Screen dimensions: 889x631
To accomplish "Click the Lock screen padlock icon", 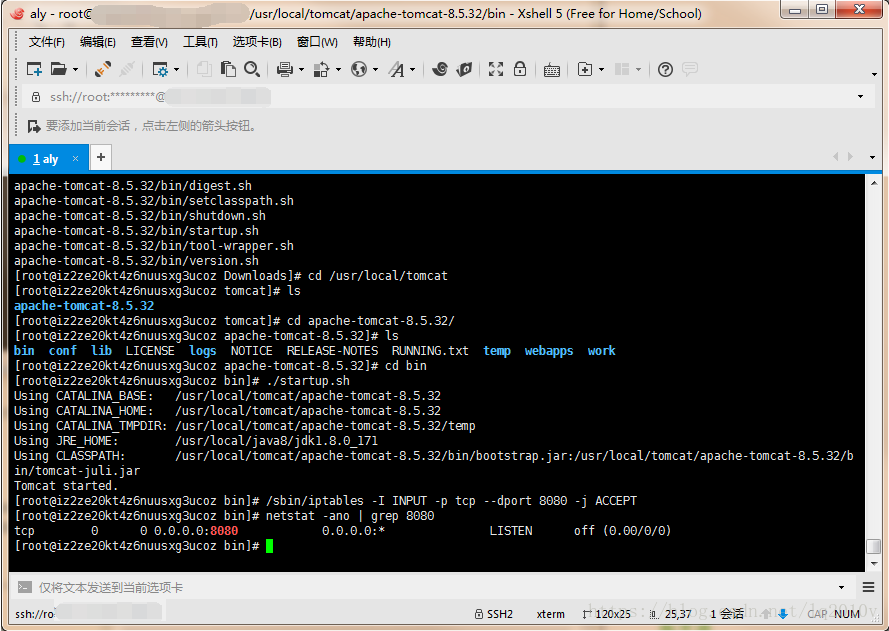I will (520, 69).
